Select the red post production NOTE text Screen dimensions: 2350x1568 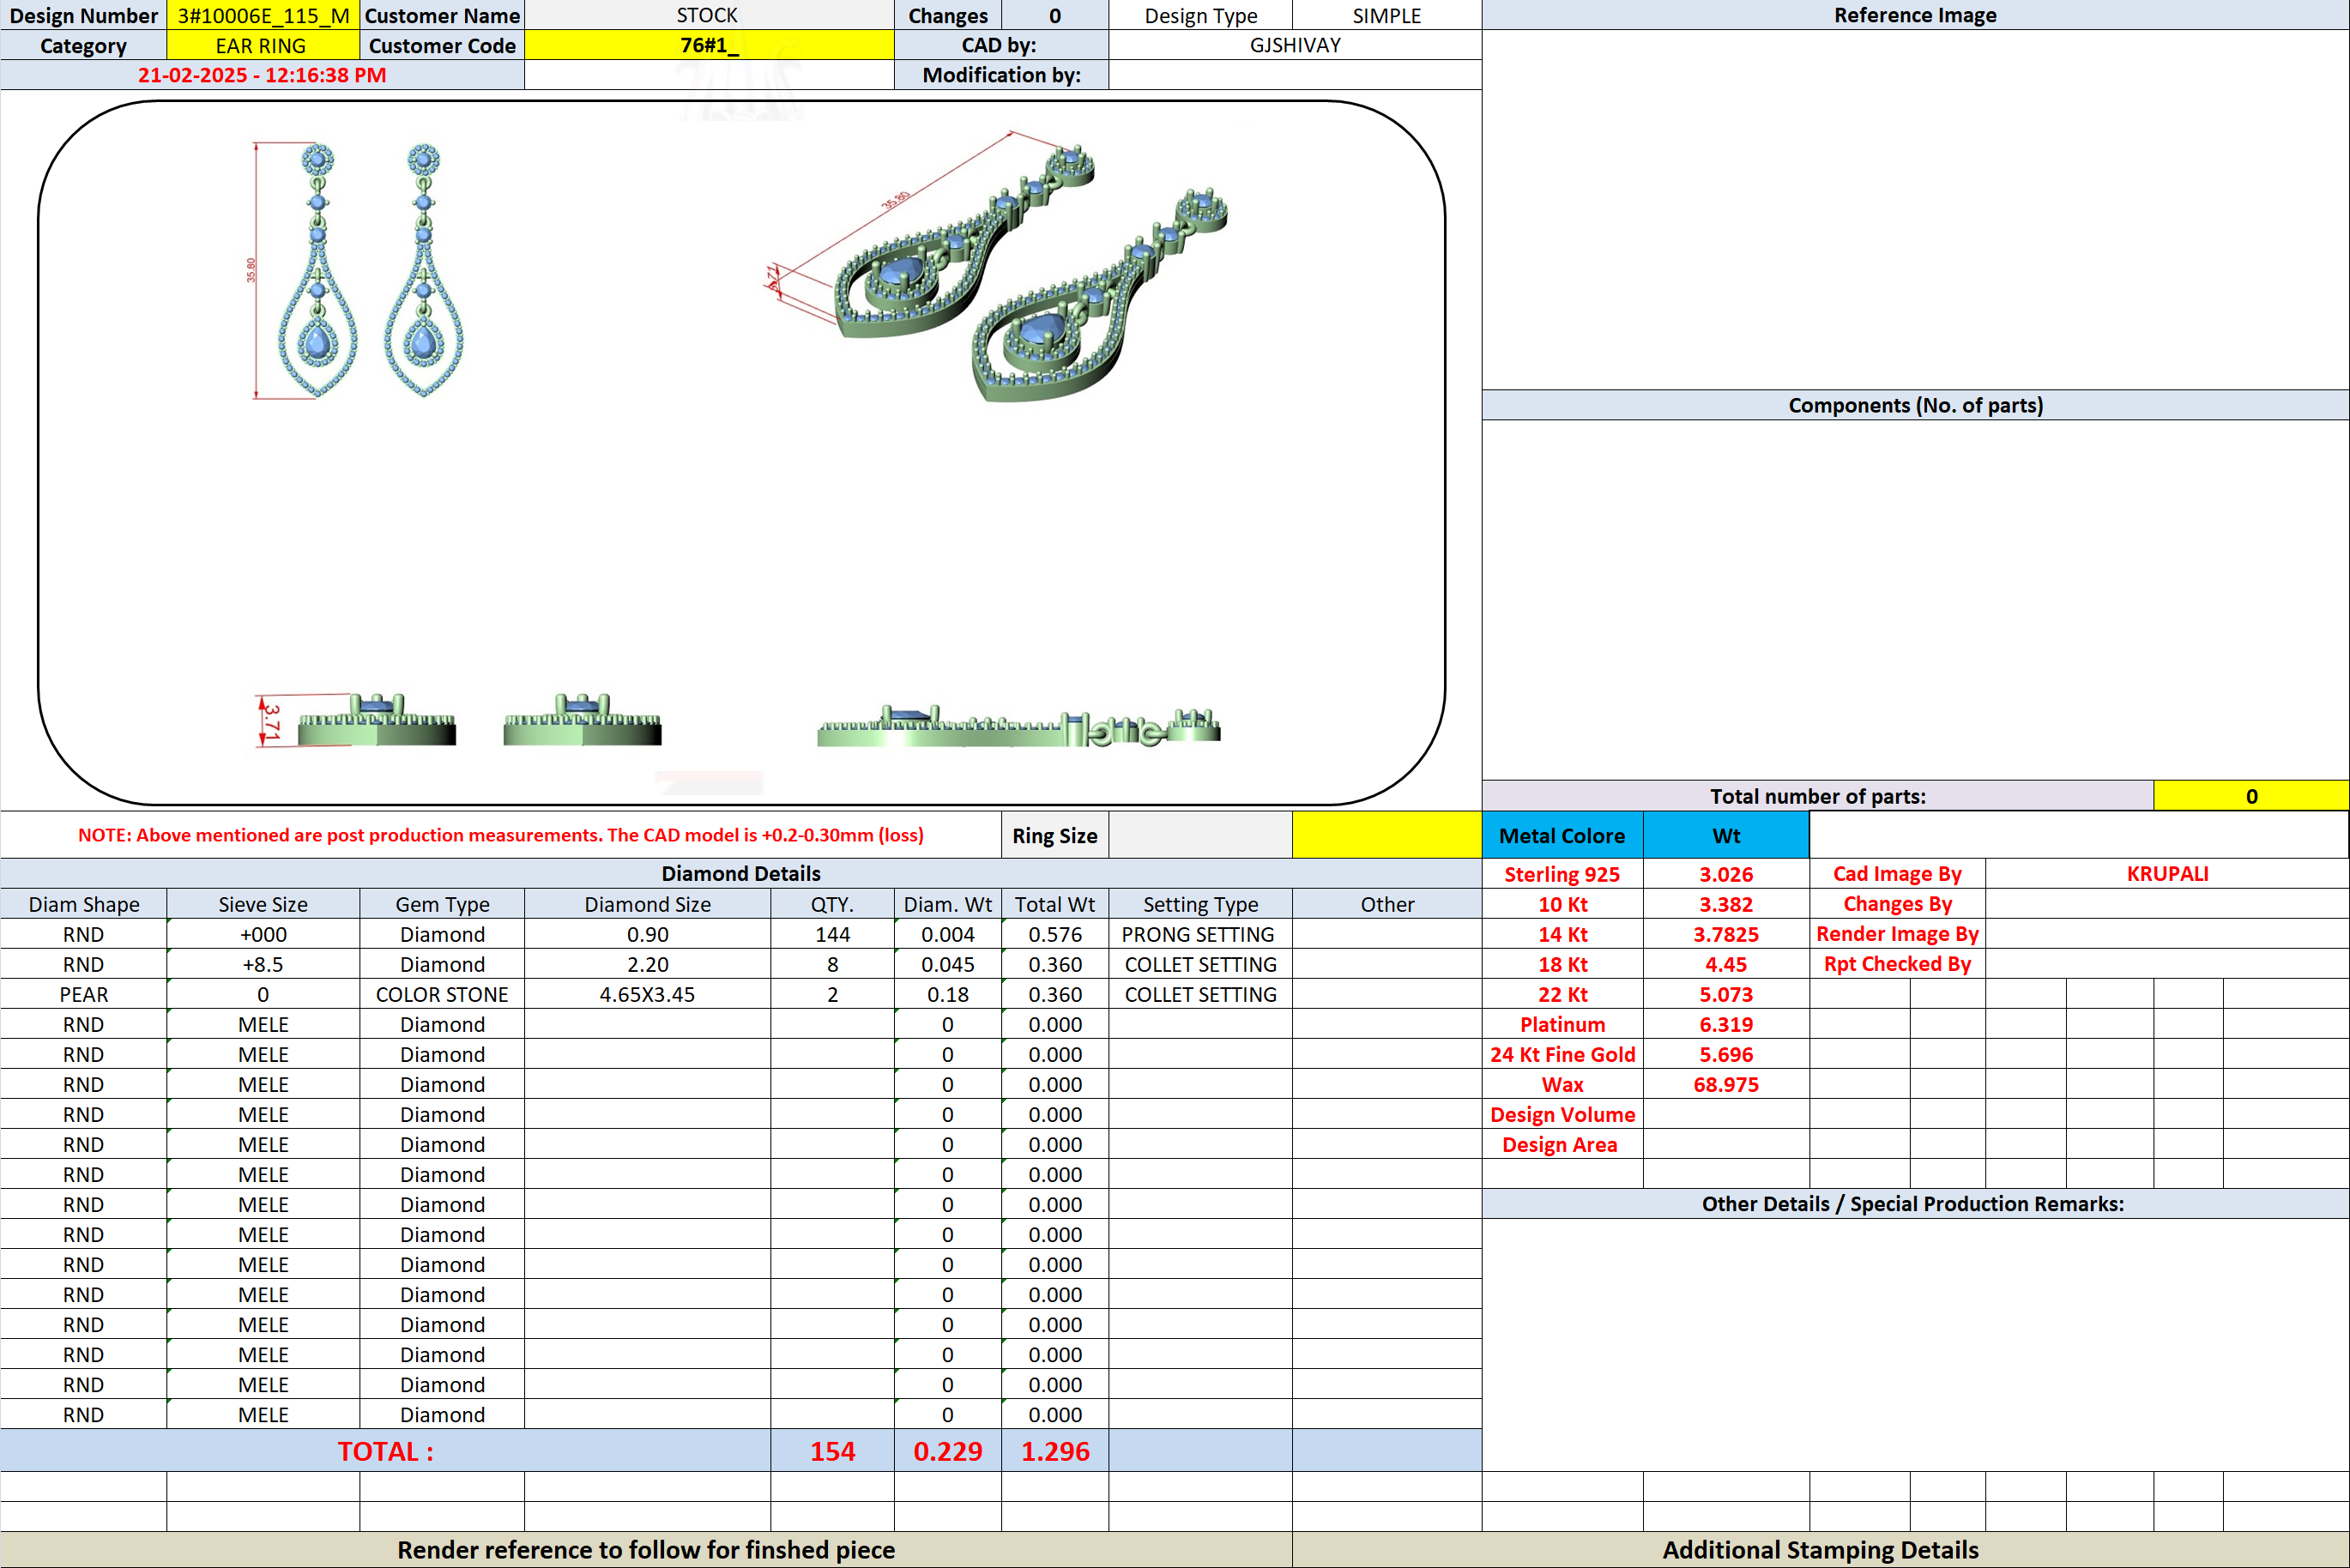(x=501, y=835)
